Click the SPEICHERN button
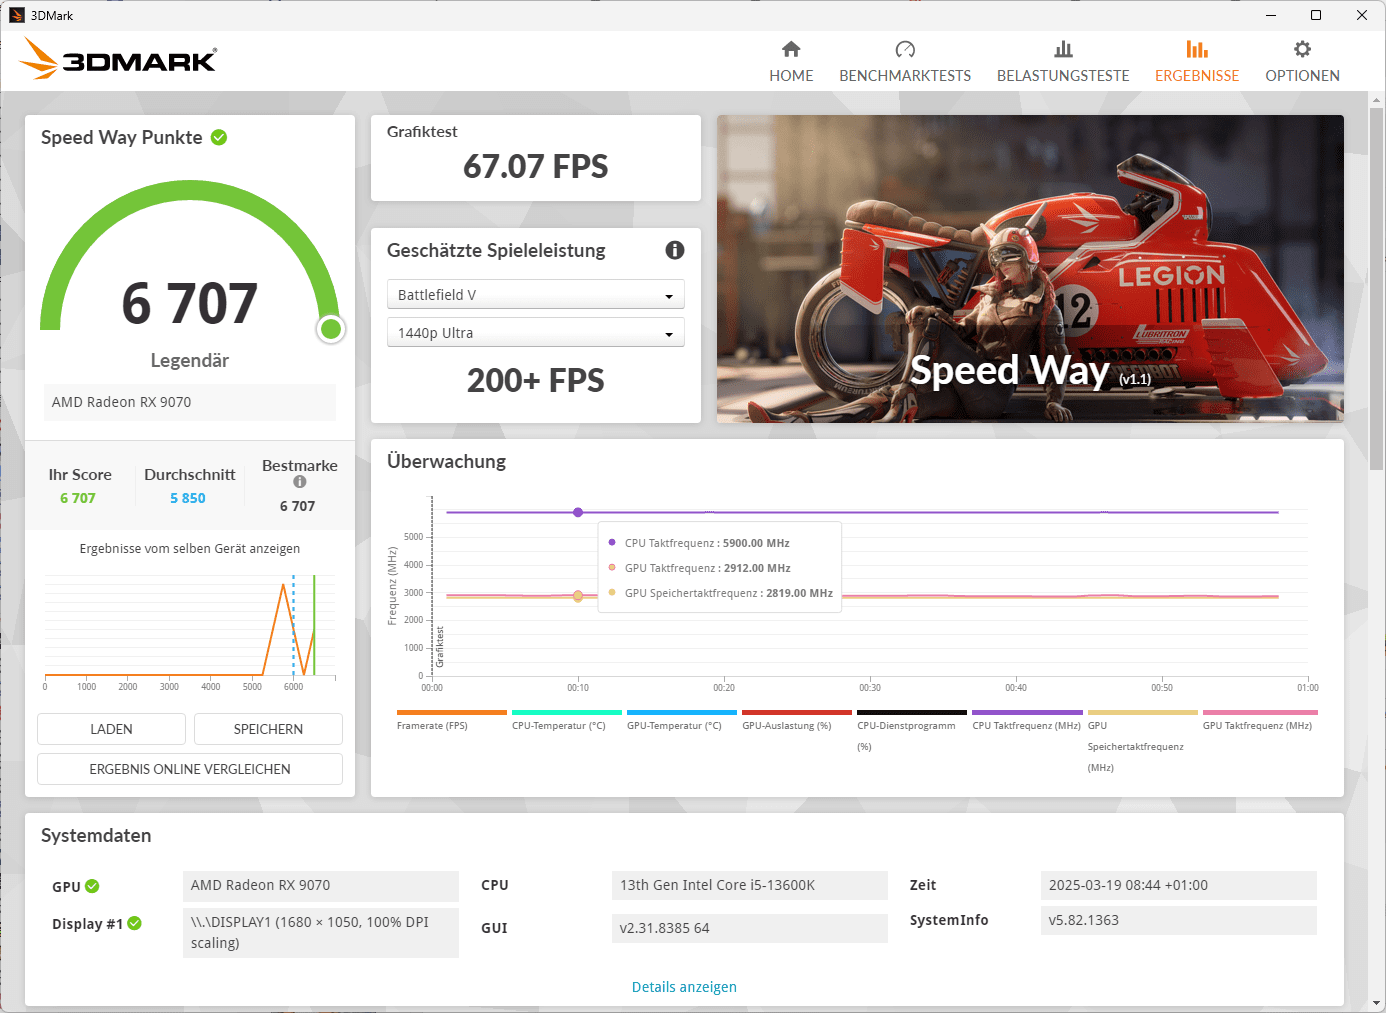Screen dimensions: 1386x1013 (x=268, y=729)
